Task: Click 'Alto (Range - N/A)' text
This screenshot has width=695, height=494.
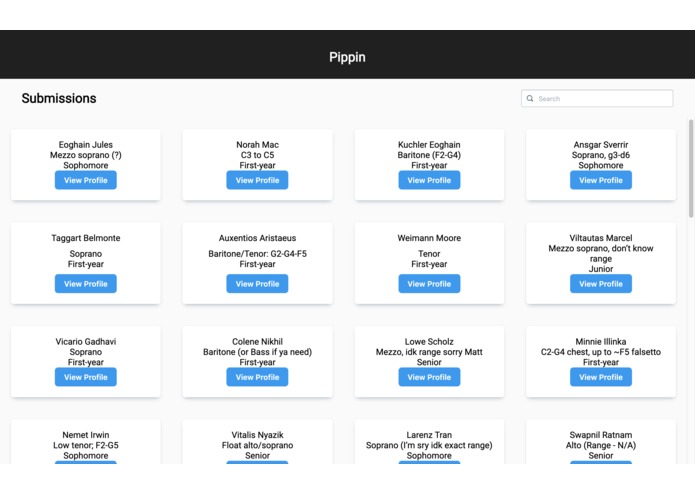Action: point(601,445)
